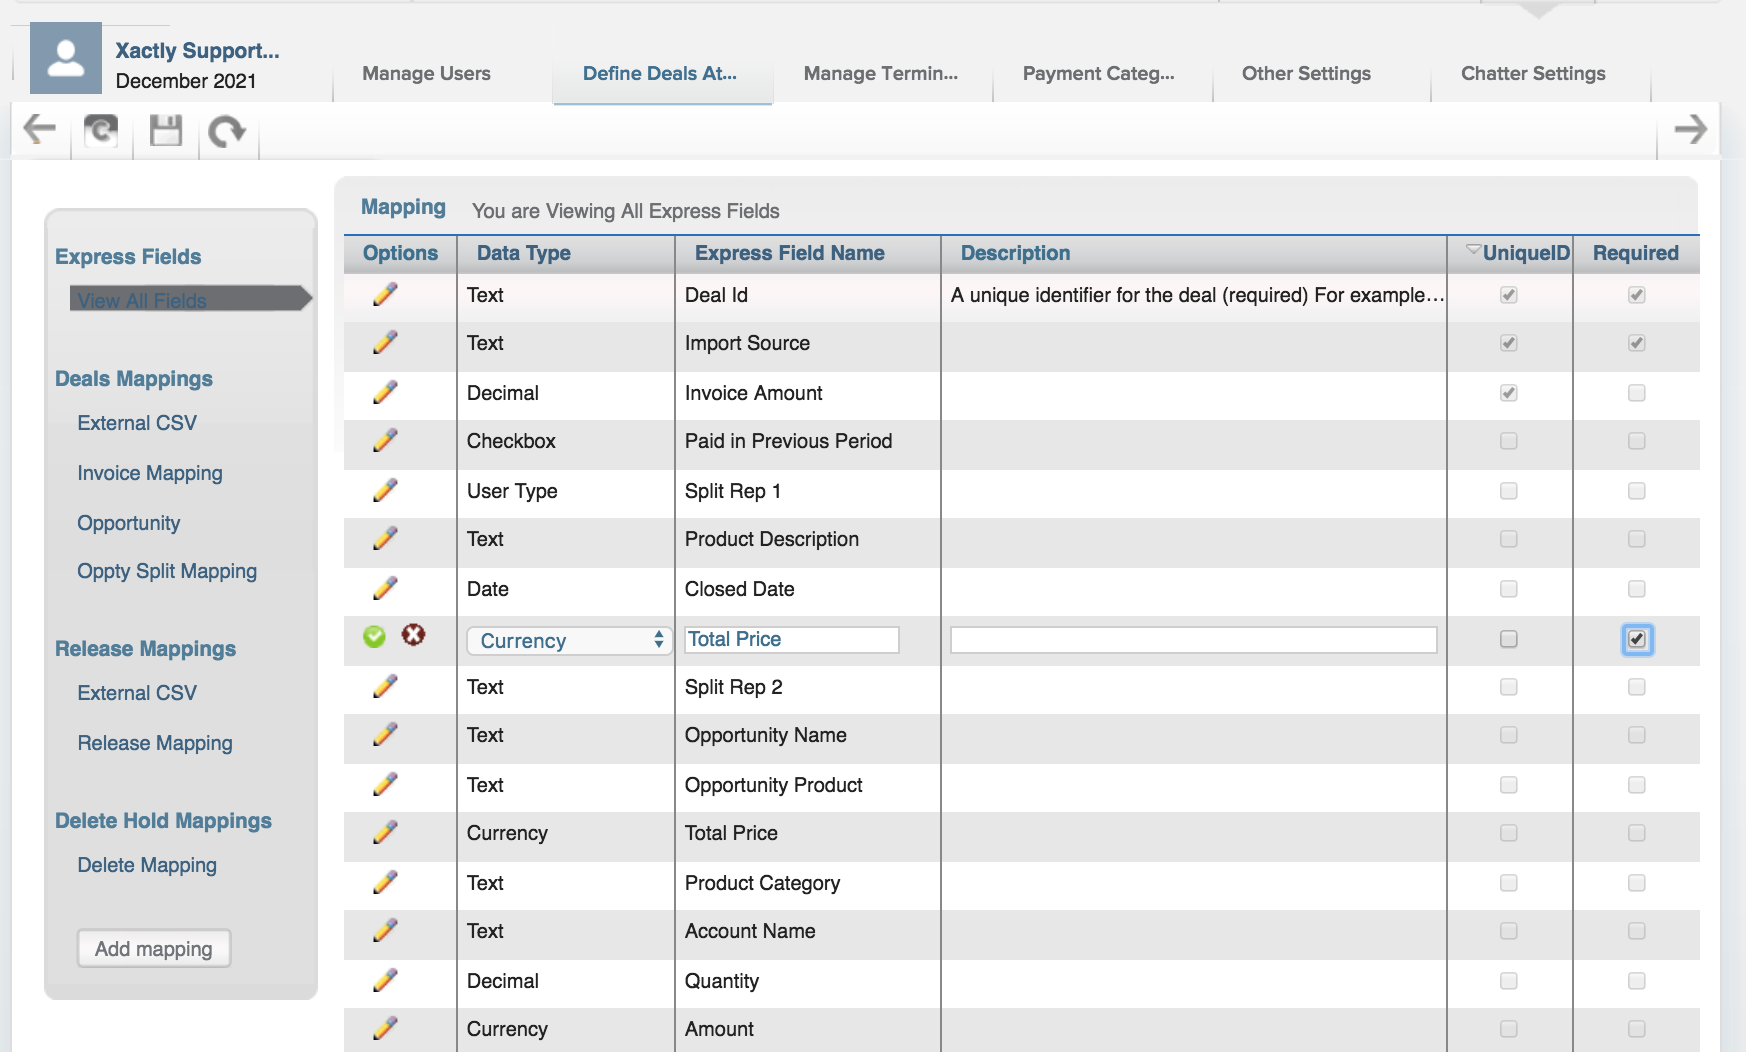
Task: Enable Required for Invoice Amount
Action: pyautogui.click(x=1637, y=393)
